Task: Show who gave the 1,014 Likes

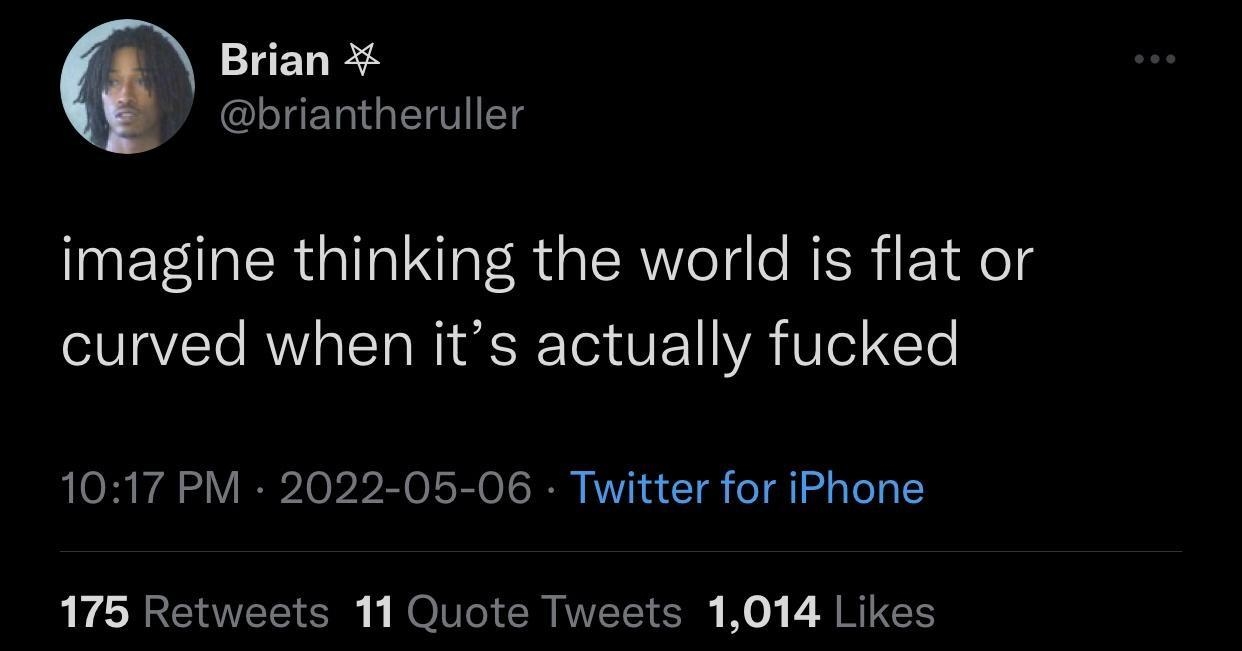Action: tap(820, 611)
